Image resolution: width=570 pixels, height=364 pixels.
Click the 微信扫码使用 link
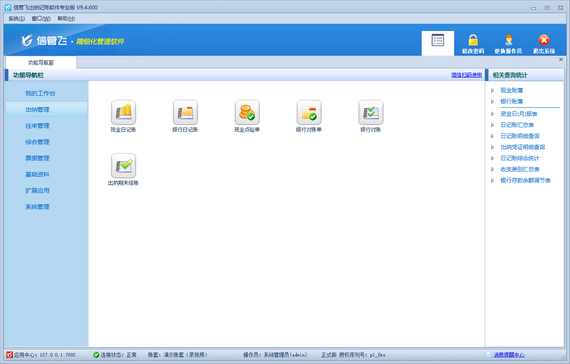[466, 75]
